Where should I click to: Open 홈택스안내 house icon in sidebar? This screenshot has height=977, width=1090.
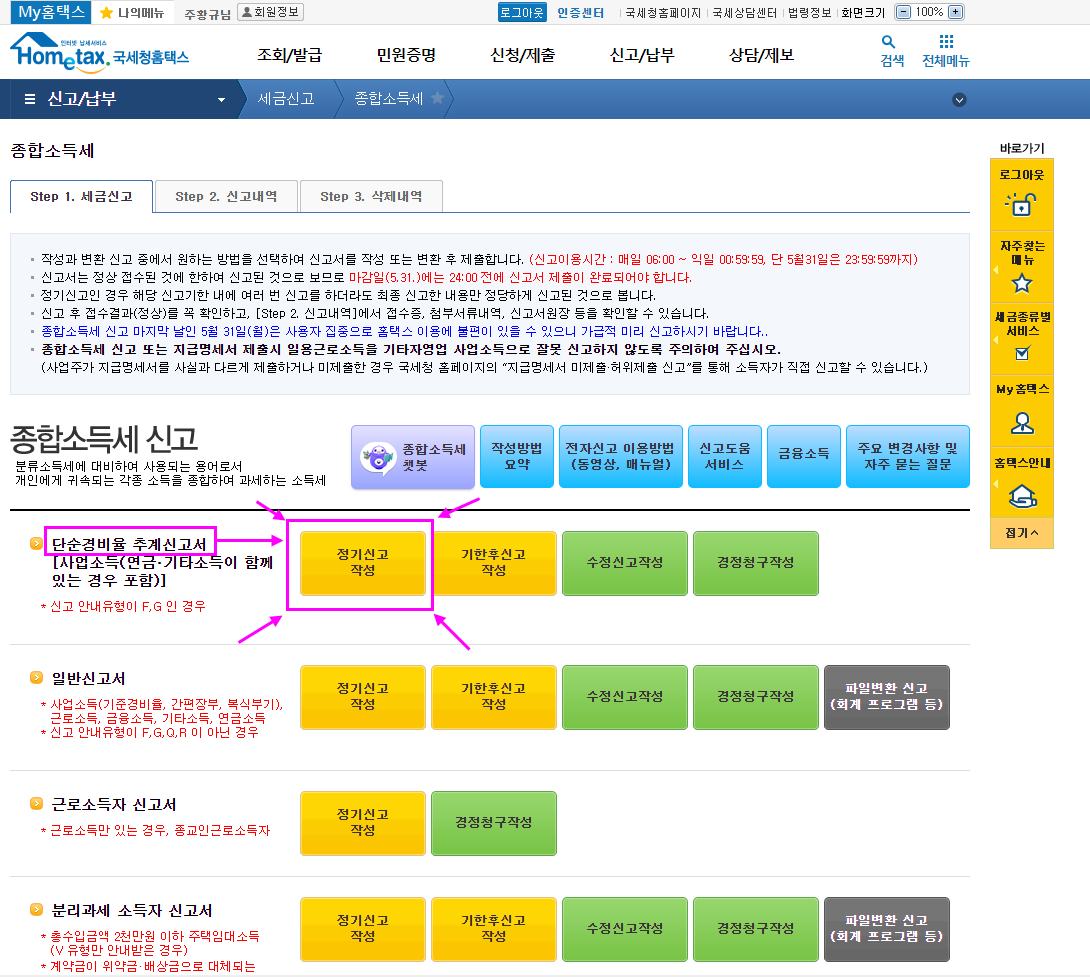pyautogui.click(x=1022, y=496)
